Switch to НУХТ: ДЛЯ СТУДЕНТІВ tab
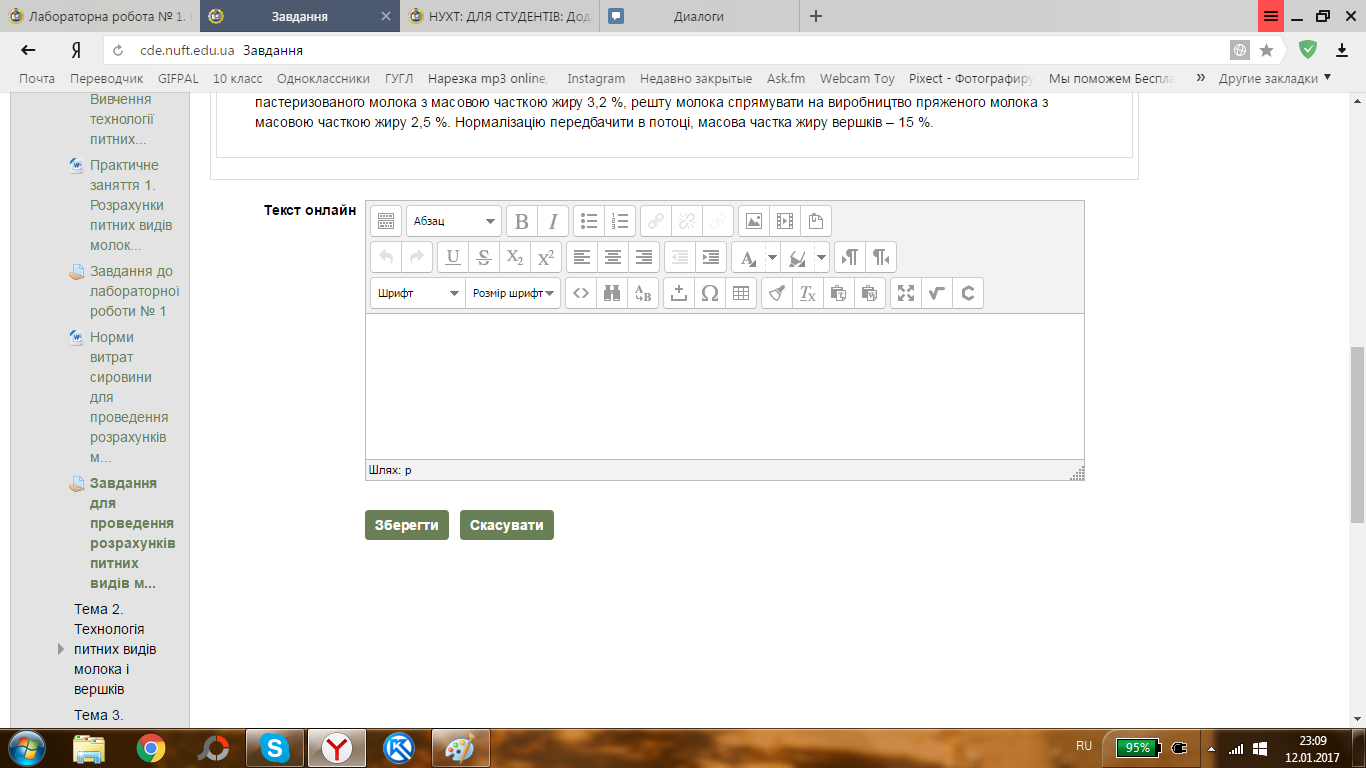 498,16
